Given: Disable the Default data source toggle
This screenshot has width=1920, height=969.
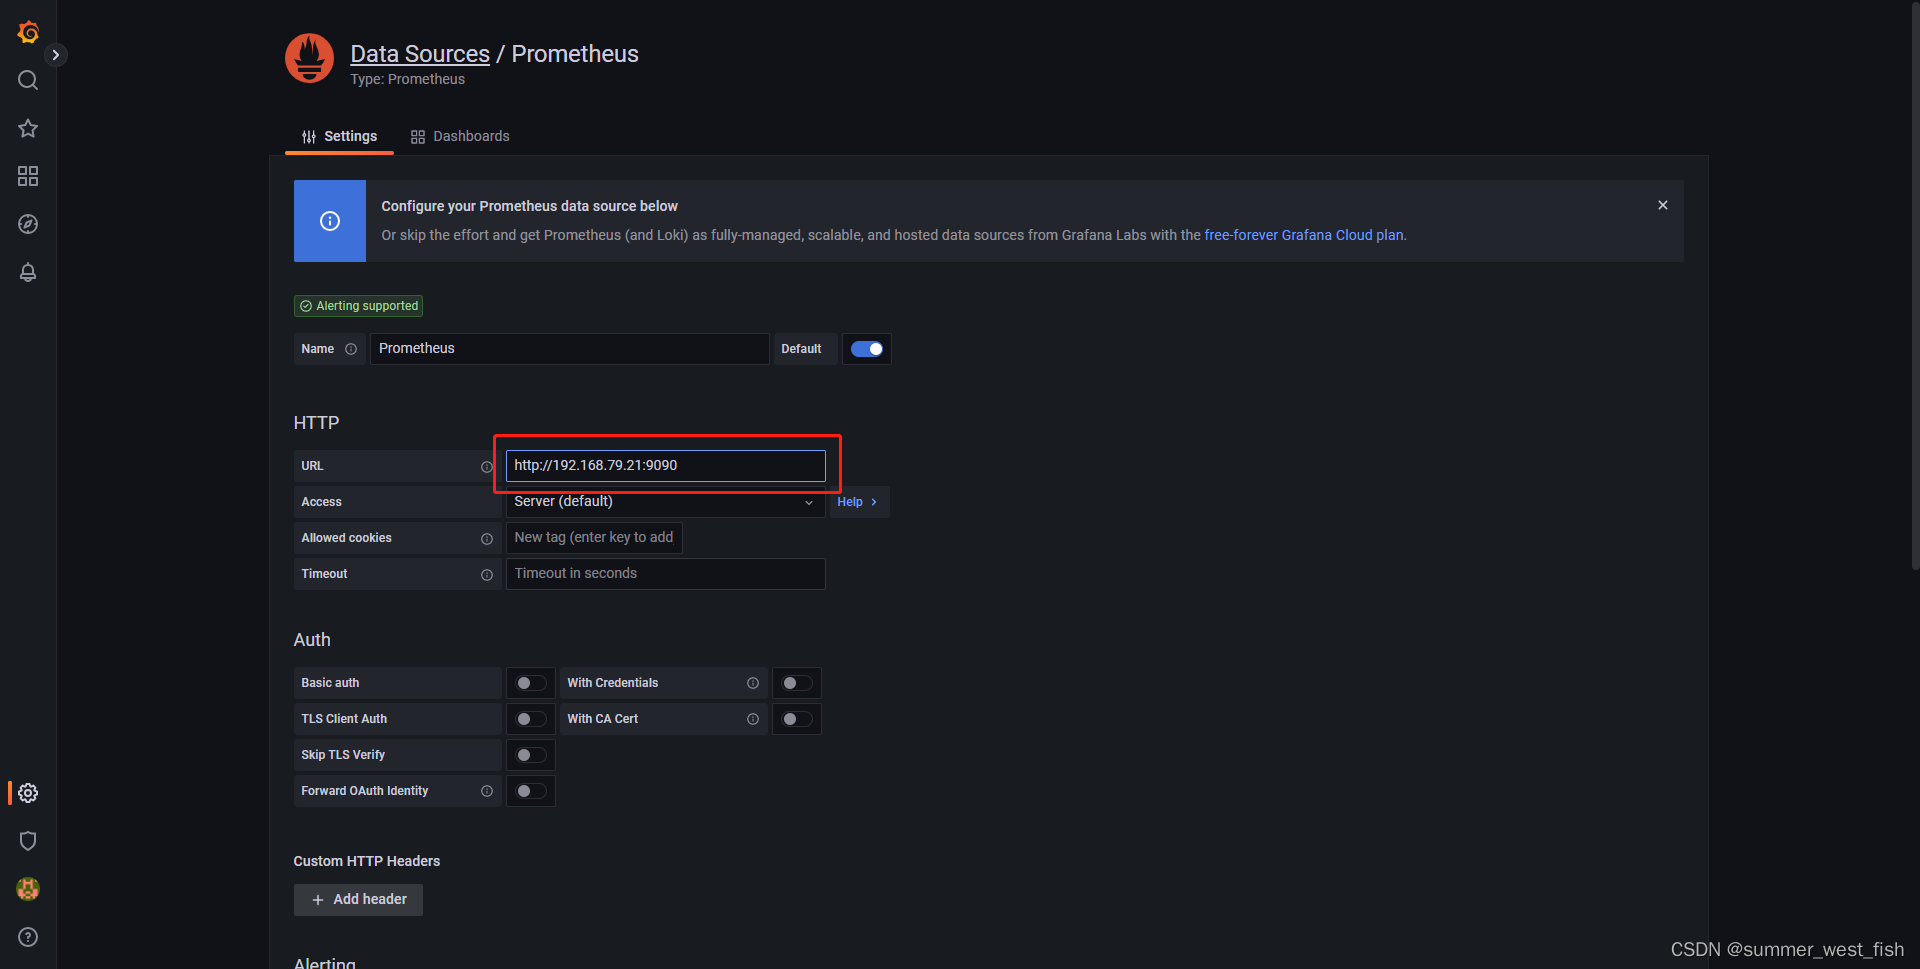Looking at the screenshot, I should coord(866,348).
